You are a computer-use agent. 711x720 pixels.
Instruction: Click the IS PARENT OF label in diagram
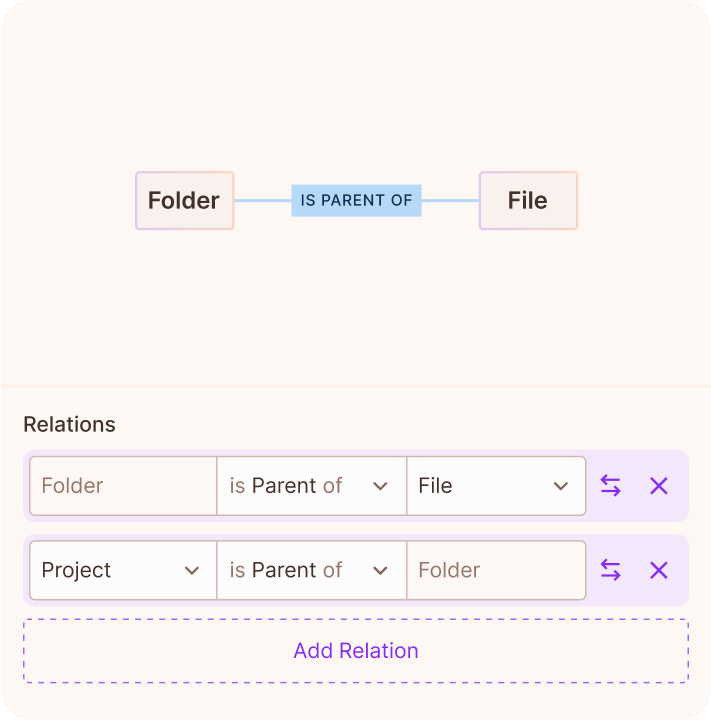[356, 200]
